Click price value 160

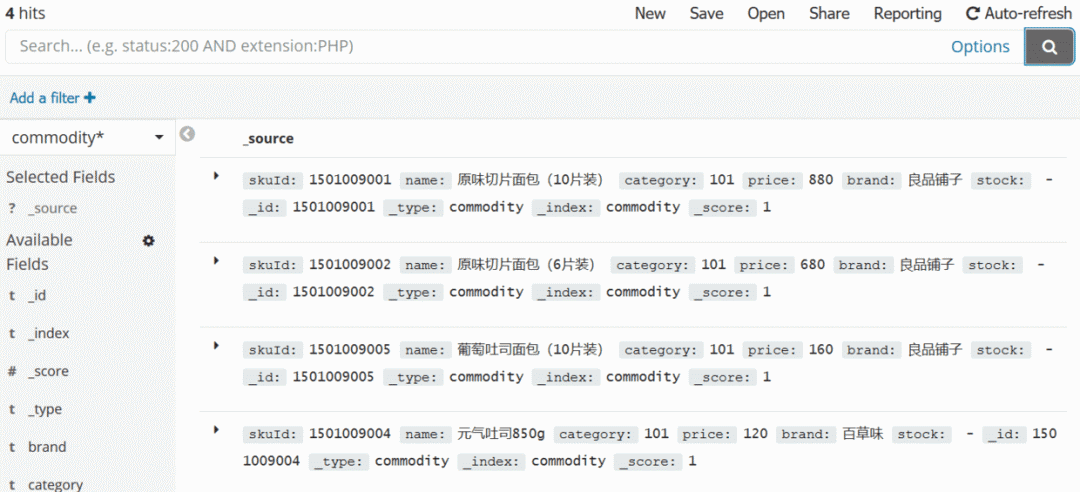[x=821, y=350]
